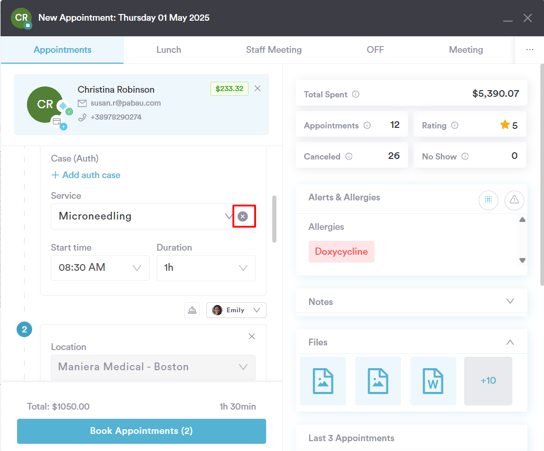Open the Duration dropdown

click(206, 268)
